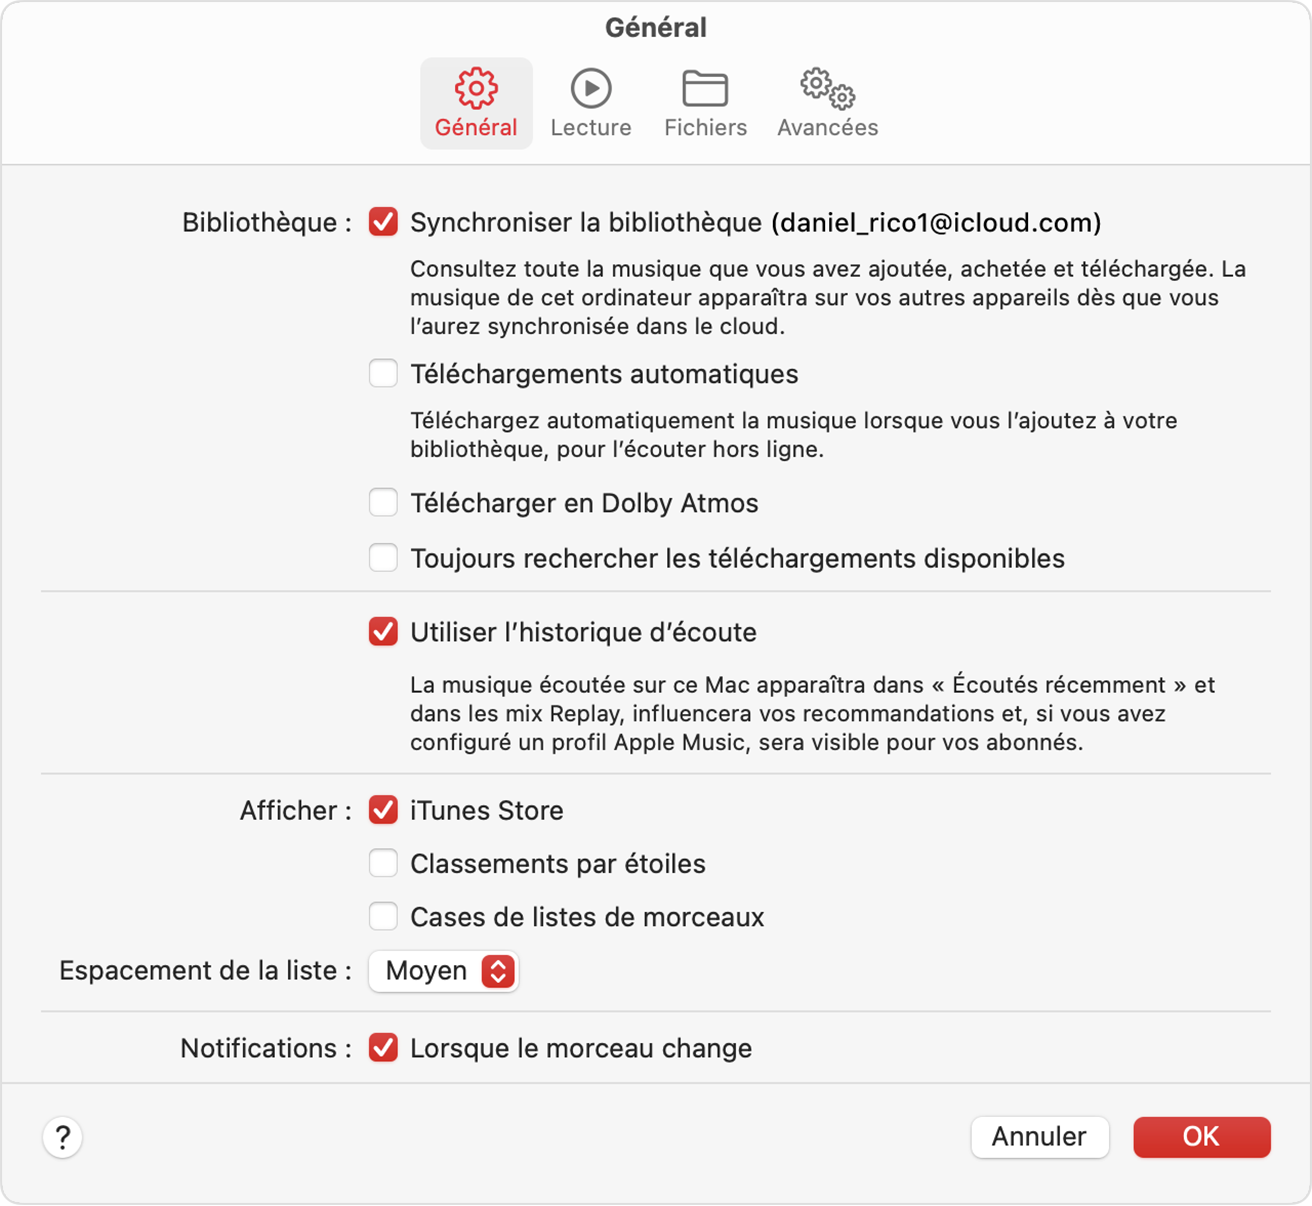Open help with the question mark button
This screenshot has width=1312, height=1206.
(x=63, y=1137)
